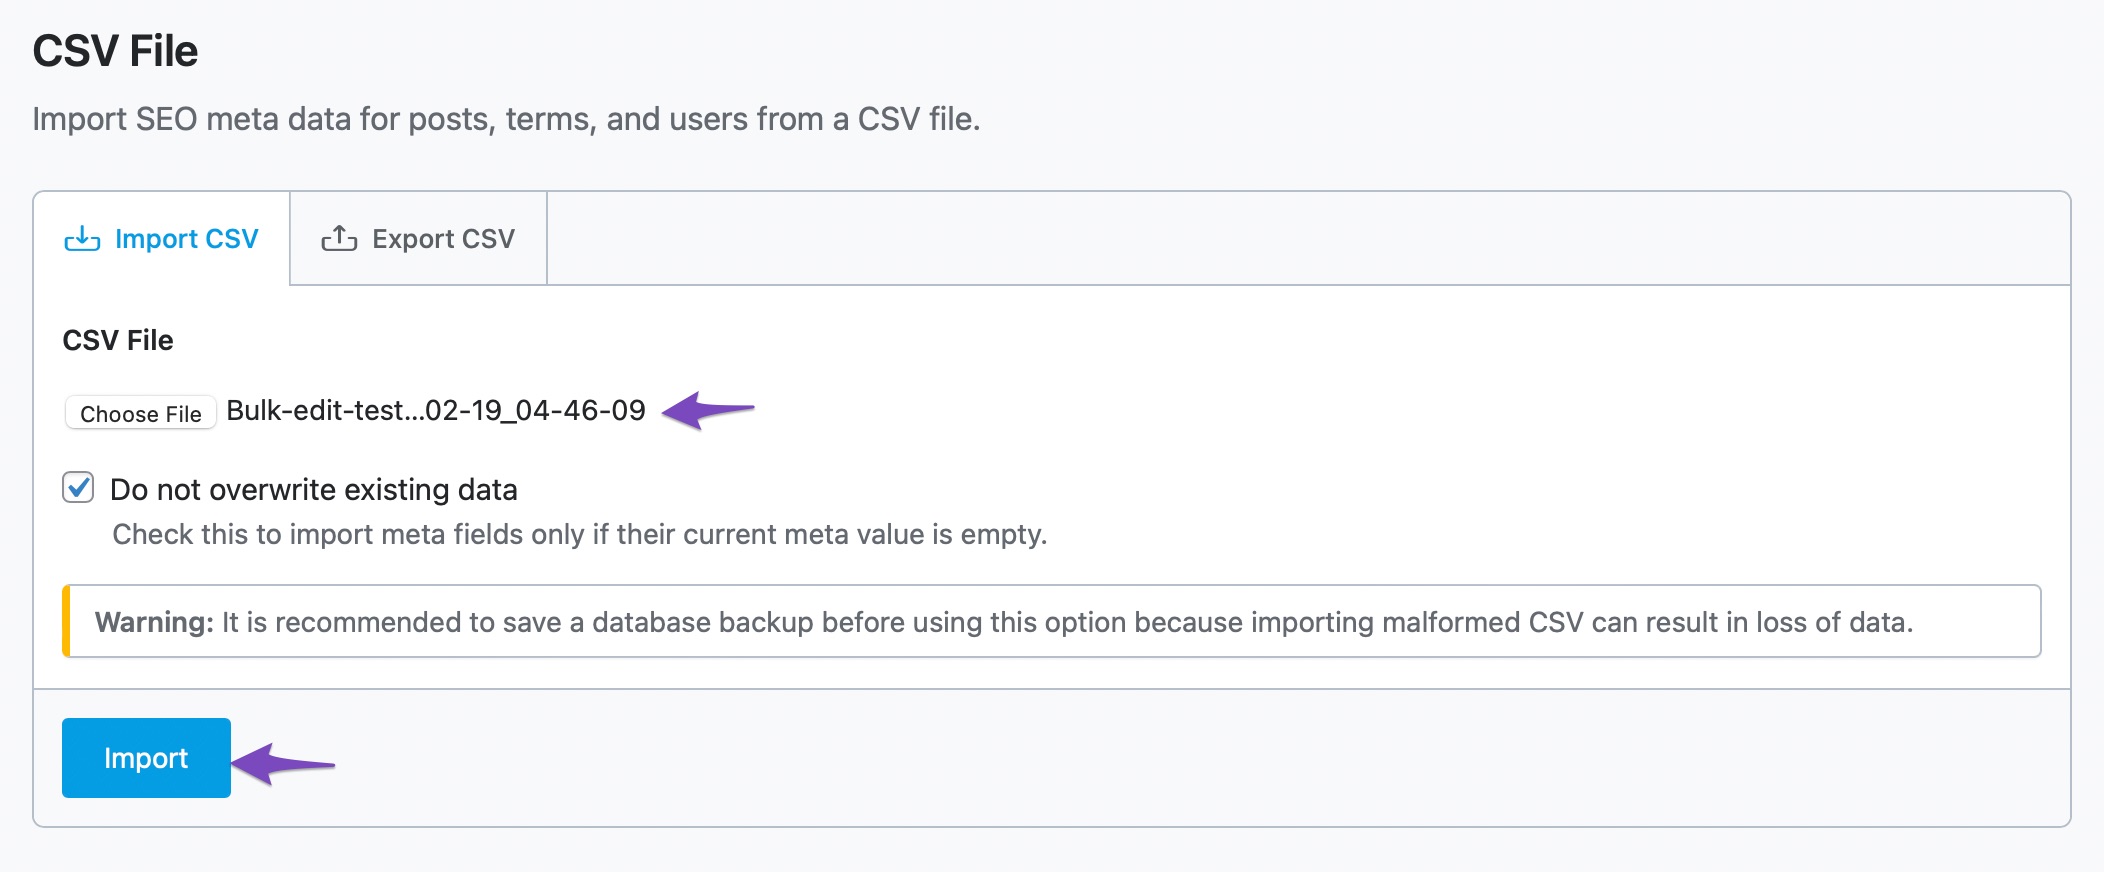Click the blue Import button

(x=146, y=758)
